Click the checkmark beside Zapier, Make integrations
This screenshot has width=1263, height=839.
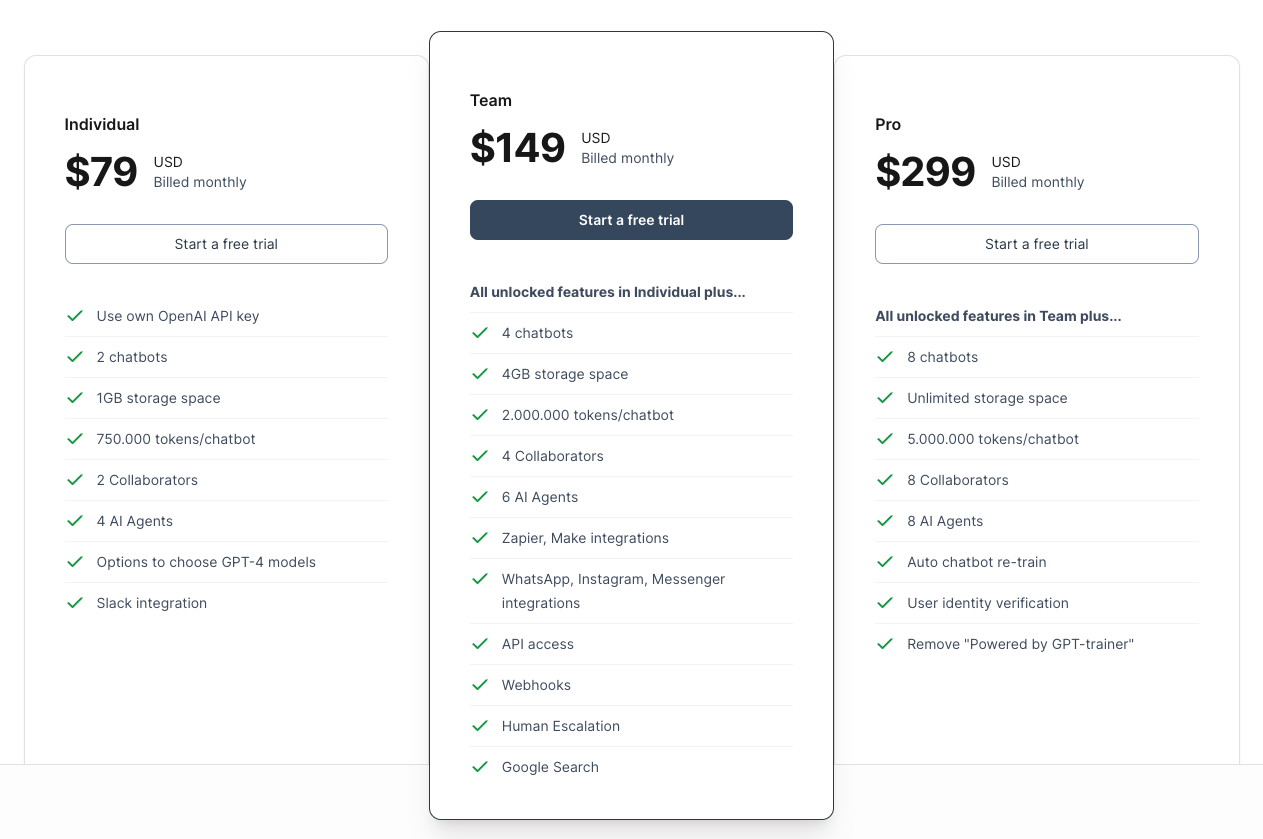480,538
